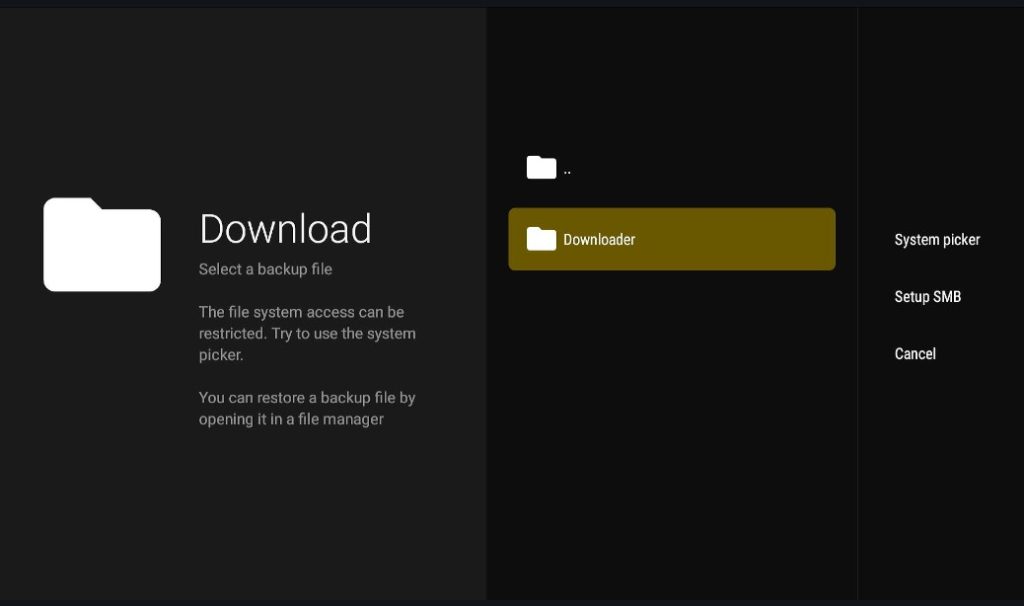Cancel the backup file selection

915,354
